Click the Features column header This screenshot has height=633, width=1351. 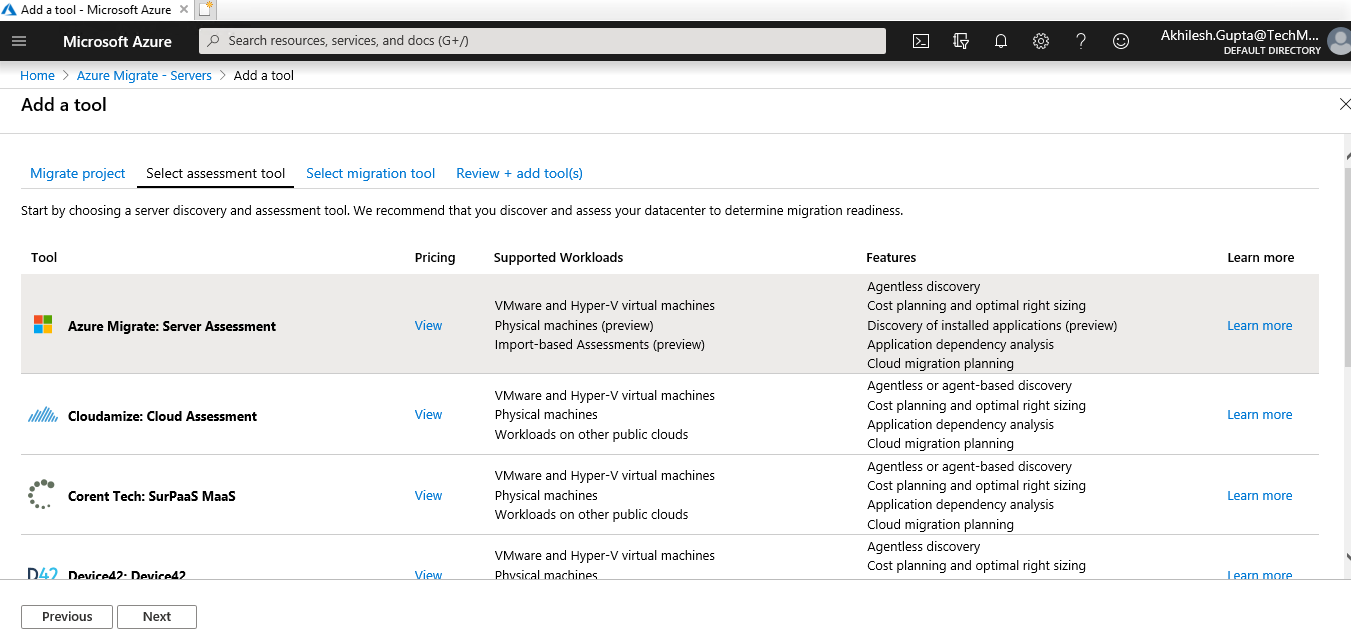coord(891,257)
